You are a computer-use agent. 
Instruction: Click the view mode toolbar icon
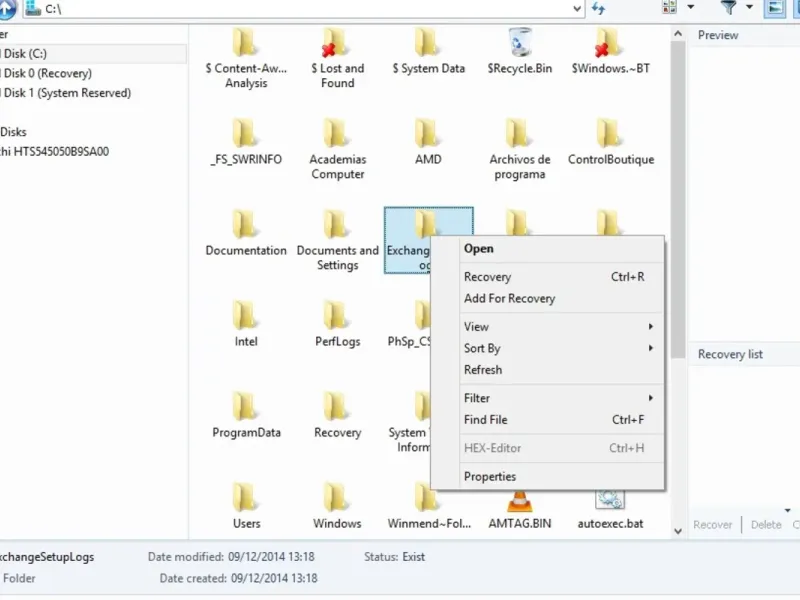coord(669,7)
